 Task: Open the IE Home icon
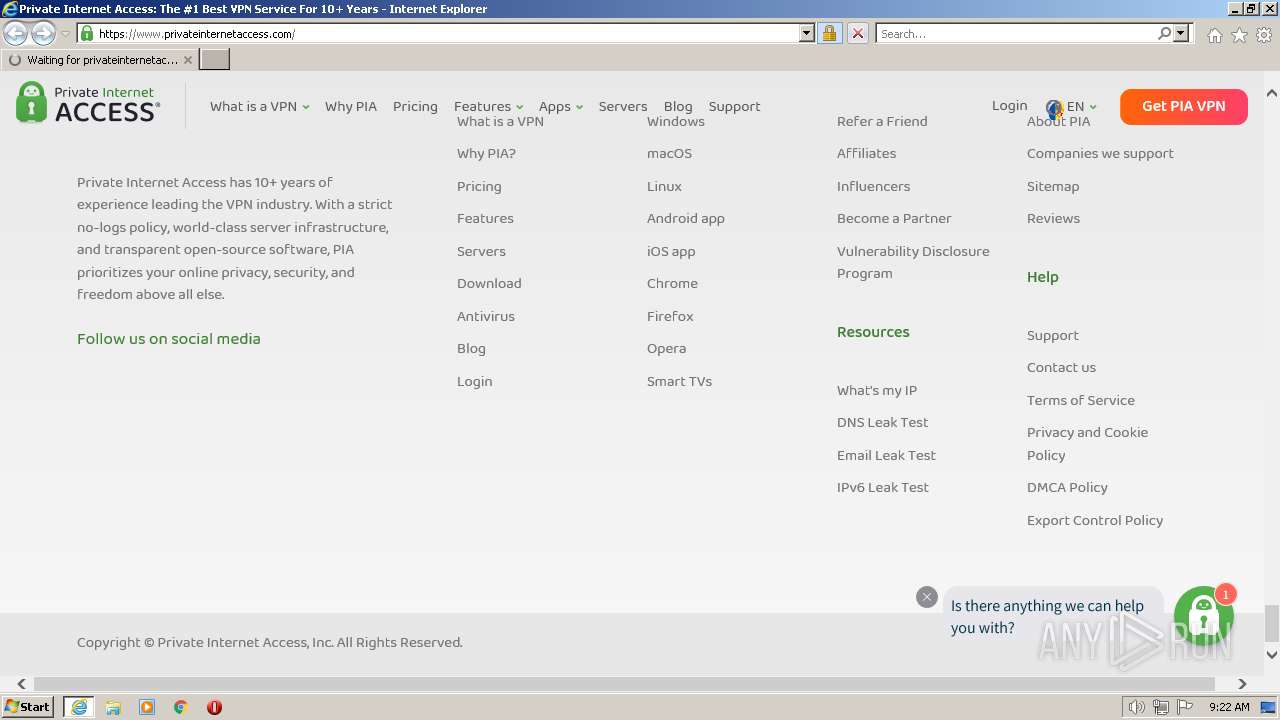(x=1214, y=35)
